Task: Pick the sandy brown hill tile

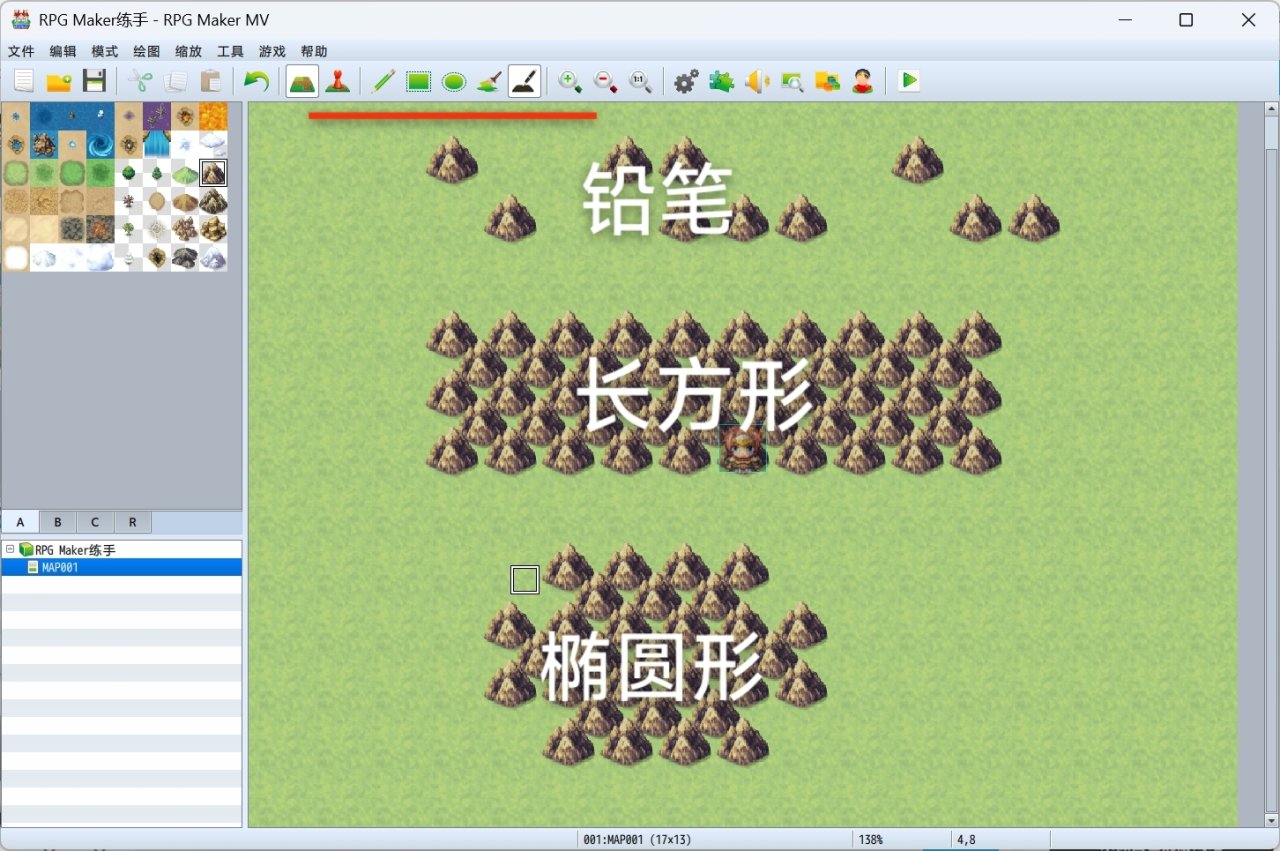Action: pos(185,201)
